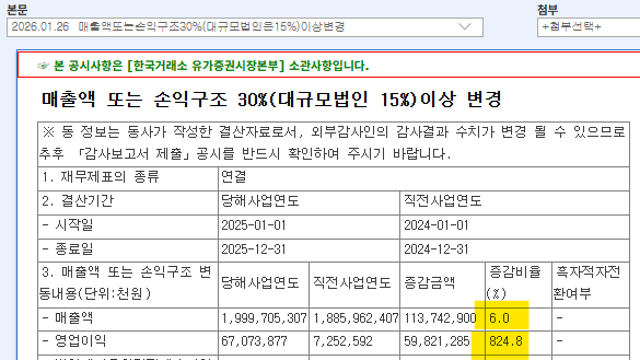
Task: Click the pointing hand icon in notice banner
Action: (x=43, y=66)
